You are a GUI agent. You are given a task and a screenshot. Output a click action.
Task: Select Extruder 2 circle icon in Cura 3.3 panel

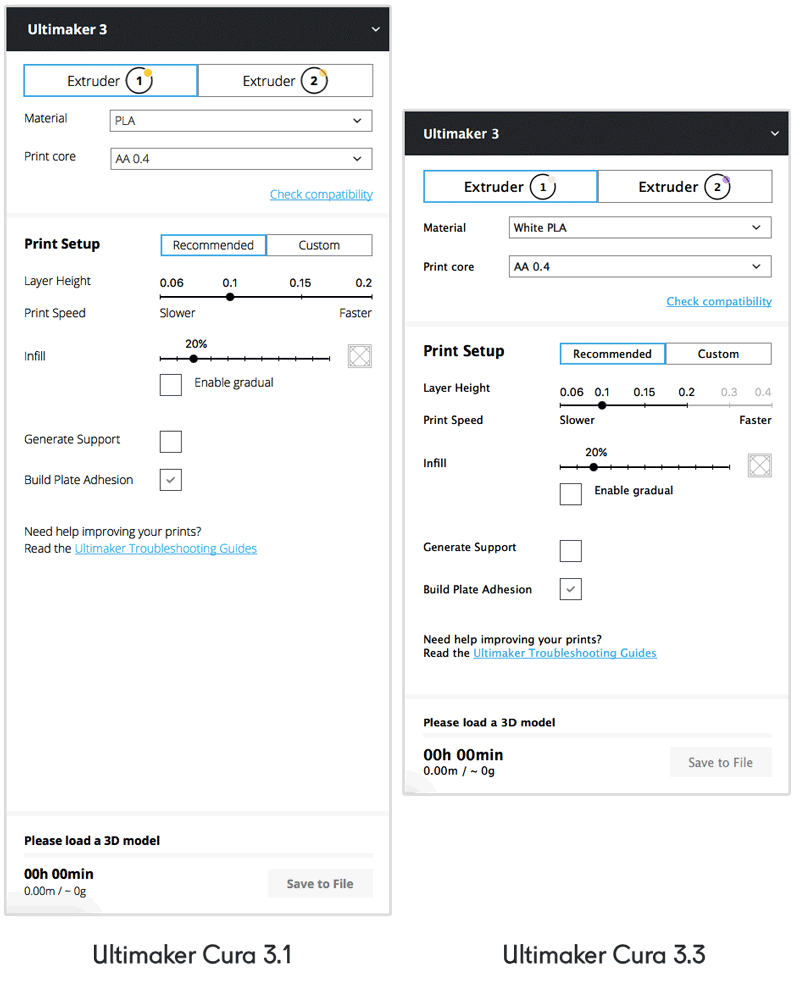click(717, 187)
